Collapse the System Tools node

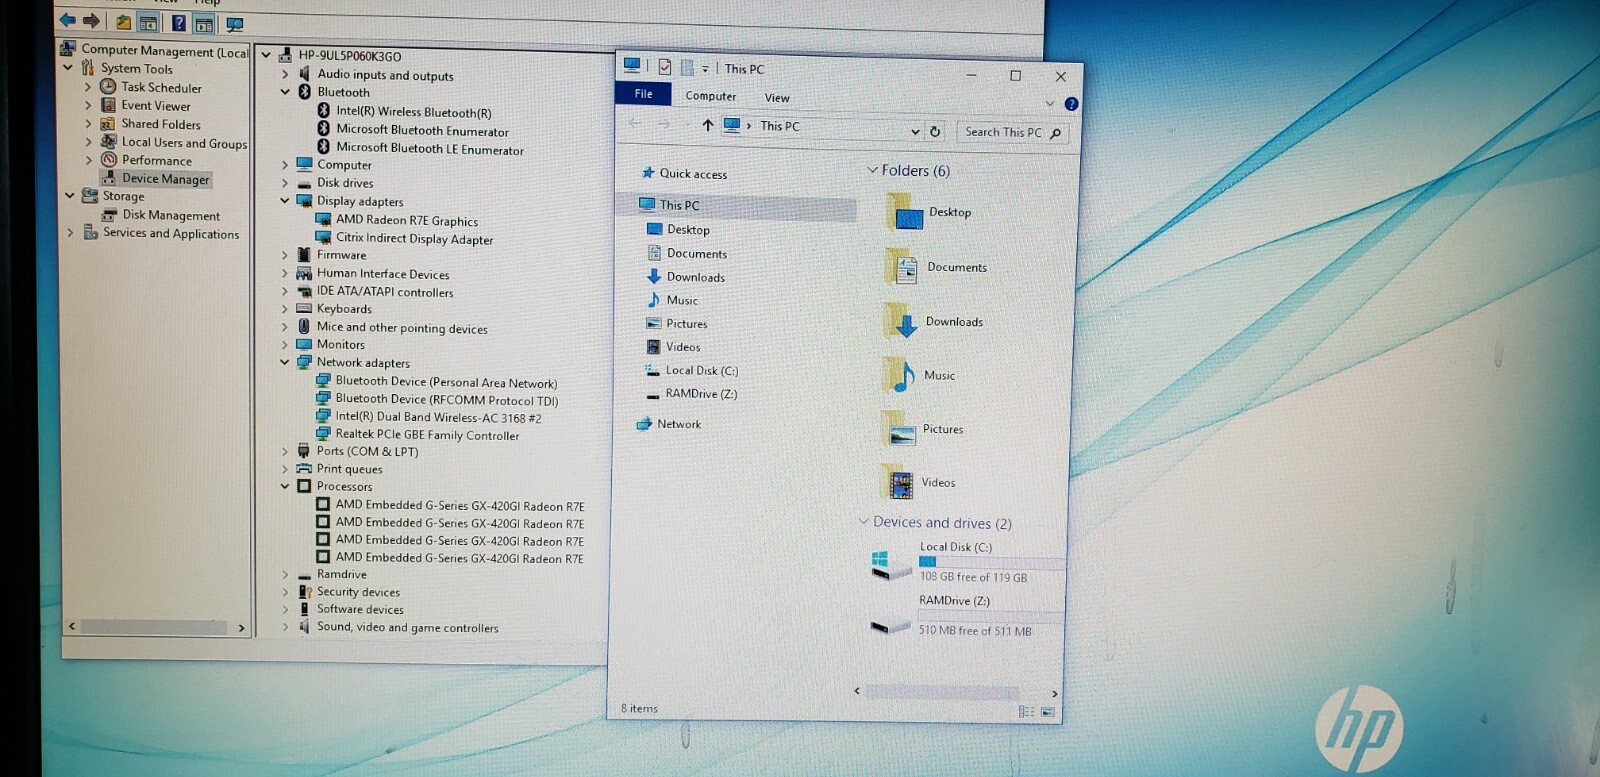click(68, 68)
